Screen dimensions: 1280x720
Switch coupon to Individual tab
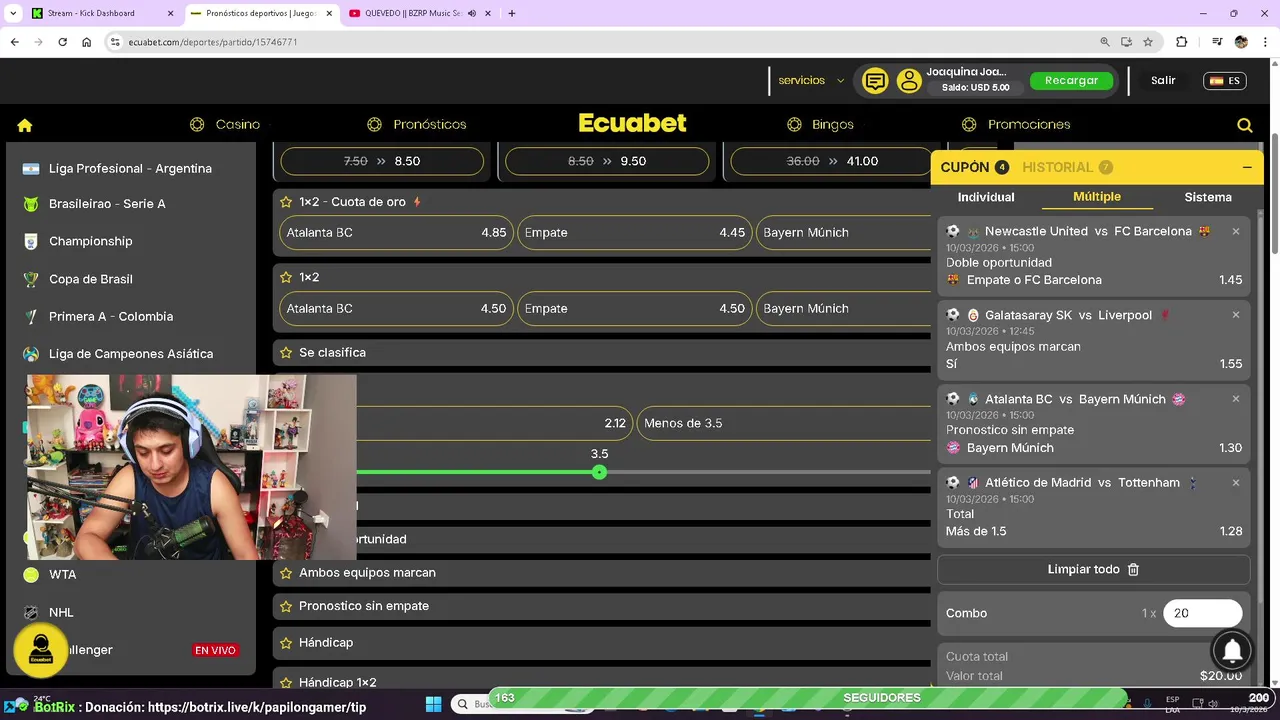tap(986, 198)
